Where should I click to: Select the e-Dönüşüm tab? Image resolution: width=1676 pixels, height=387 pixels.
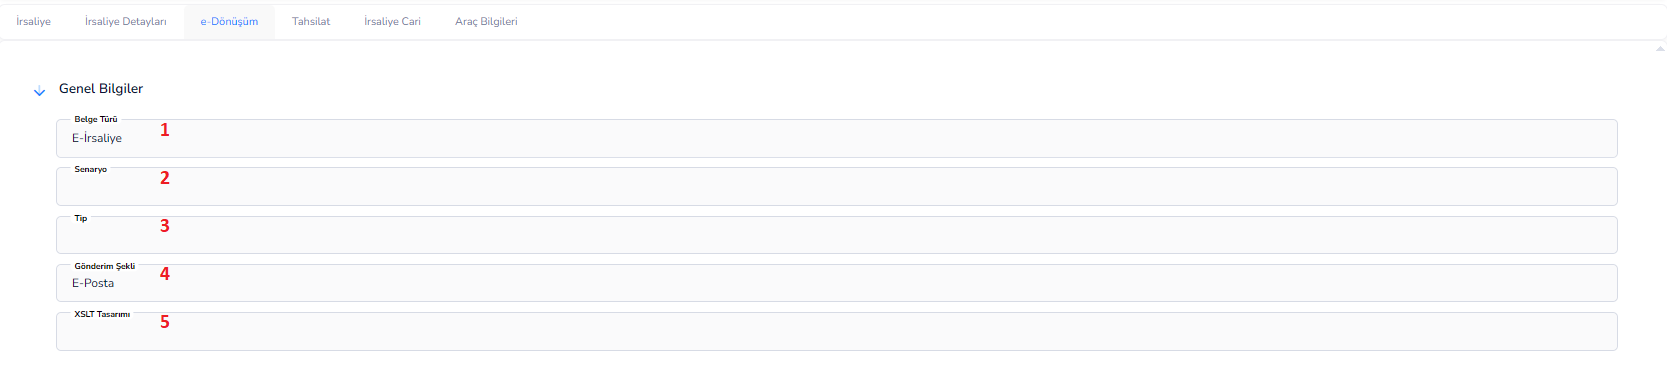point(229,21)
